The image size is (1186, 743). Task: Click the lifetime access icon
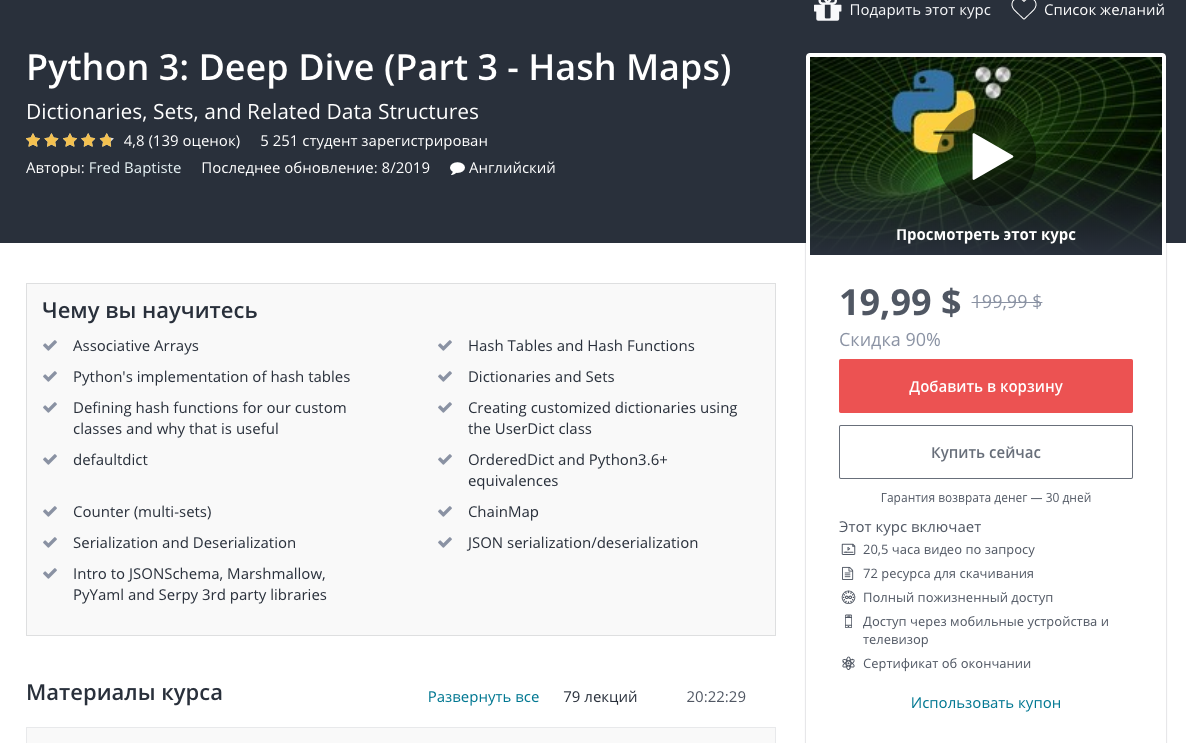[x=848, y=597]
